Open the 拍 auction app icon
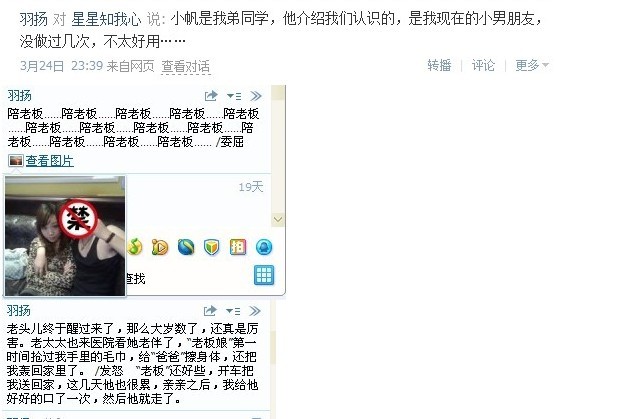The width and height of the screenshot is (617, 419). coord(238,247)
